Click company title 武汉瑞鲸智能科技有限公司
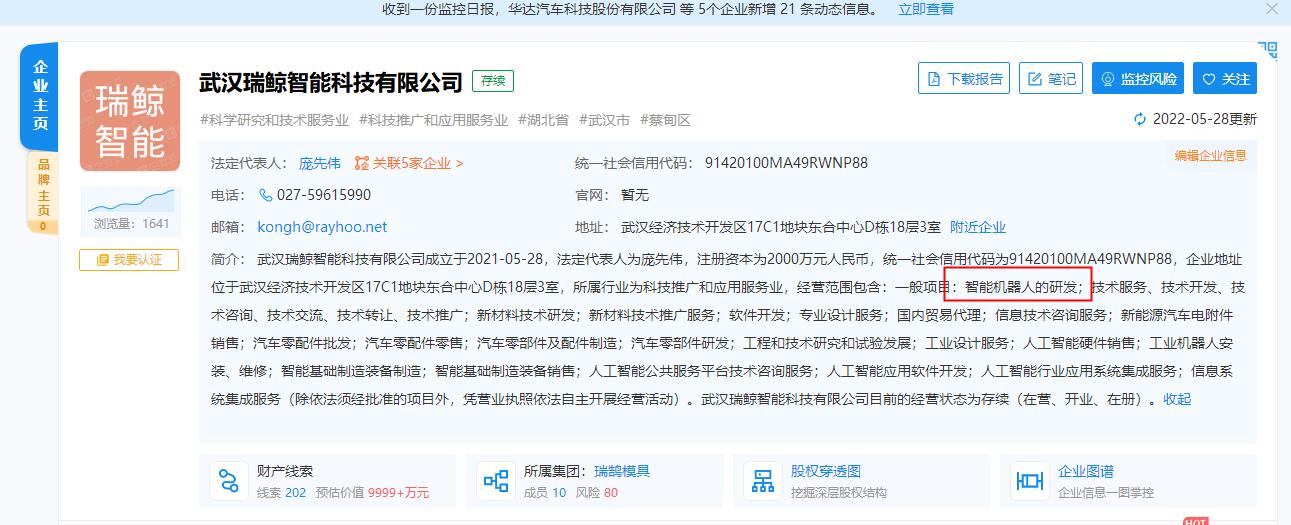The image size is (1291, 525). pos(331,81)
